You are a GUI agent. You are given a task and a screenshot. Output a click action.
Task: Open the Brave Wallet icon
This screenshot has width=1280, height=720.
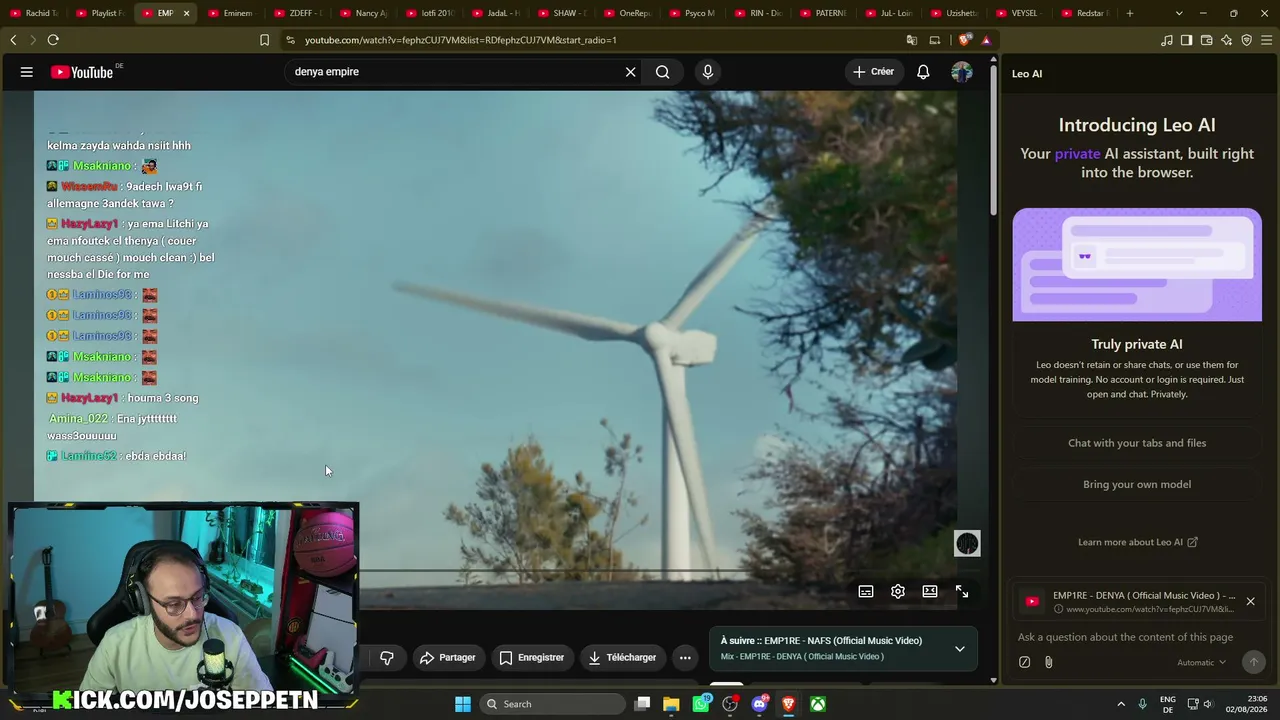[1206, 40]
